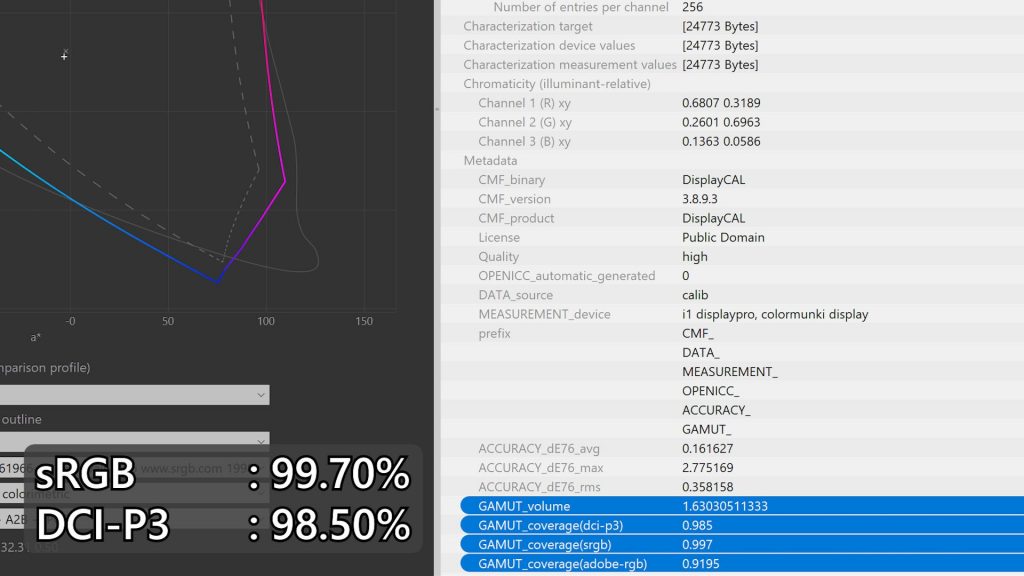
Task: Click the white crosshair marker on gamut plot
Action: point(64,57)
